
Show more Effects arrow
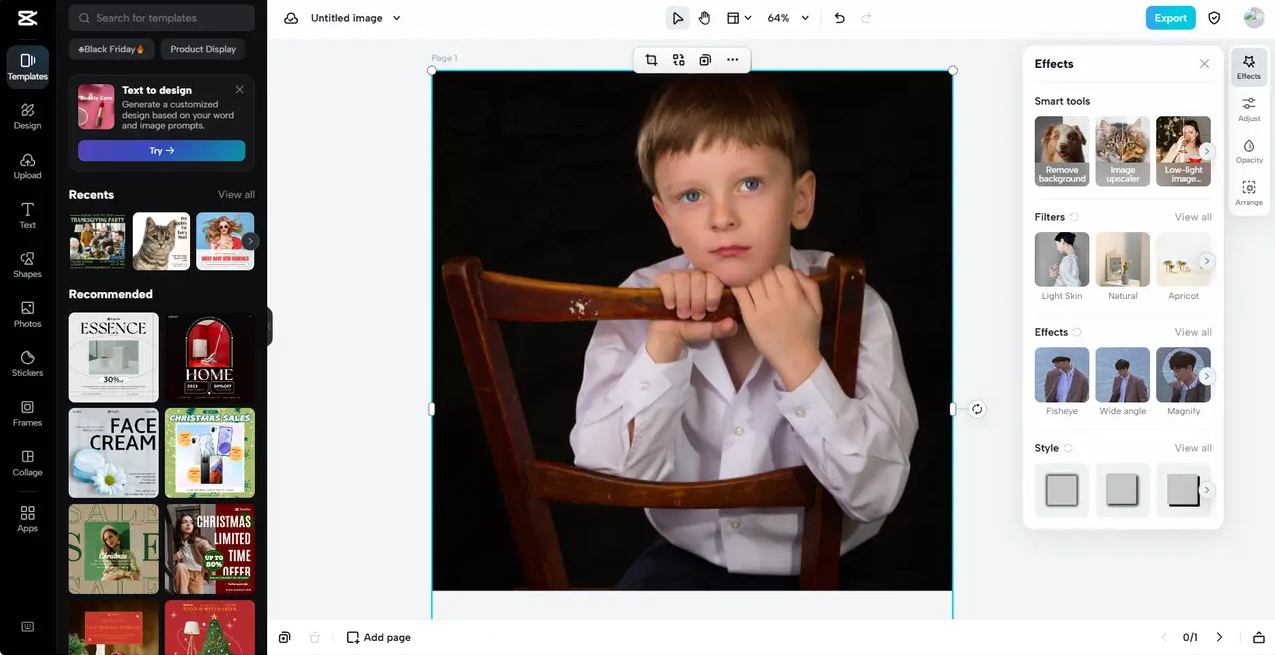(x=1207, y=376)
